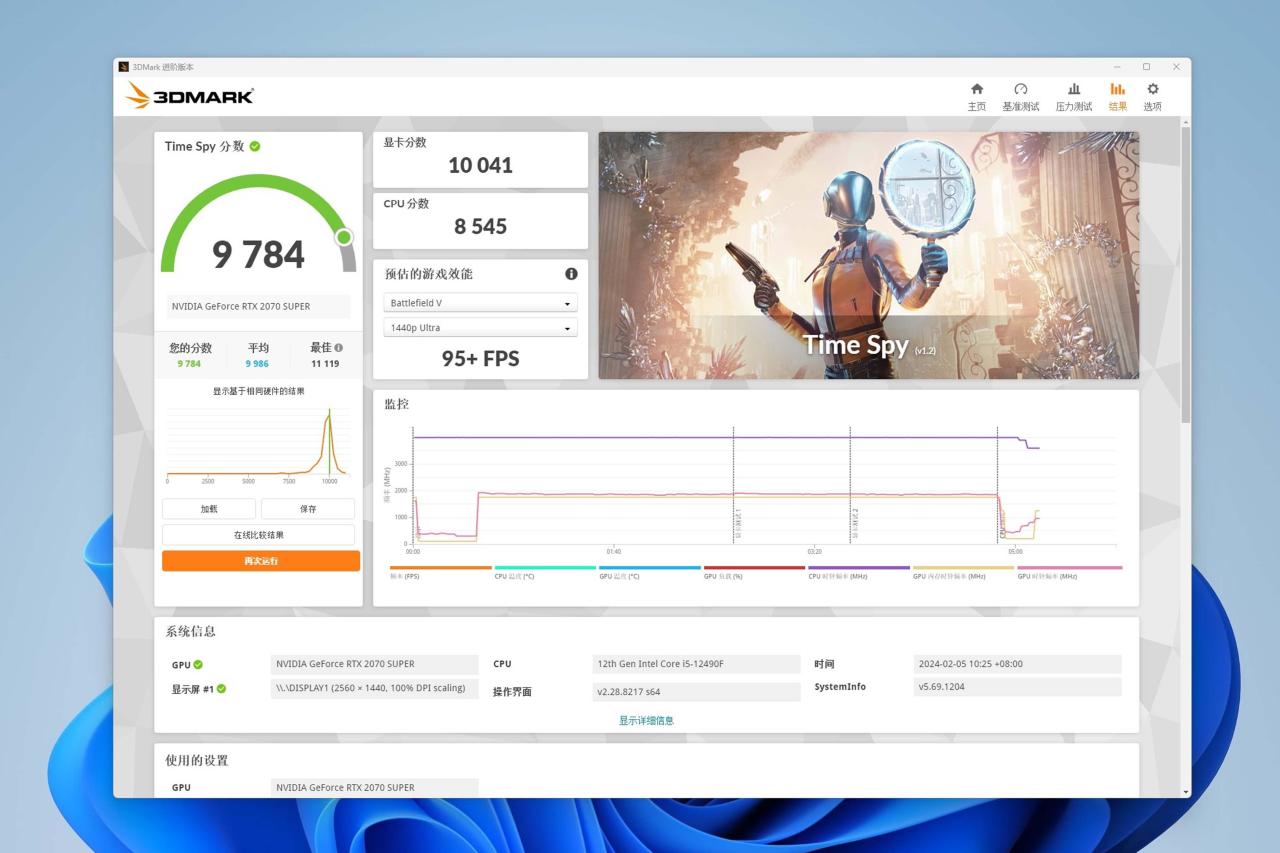Screen dimensions: 1280x853
Task: Click the green checkmark beside Time Spy 分数
Action: [x=255, y=146]
